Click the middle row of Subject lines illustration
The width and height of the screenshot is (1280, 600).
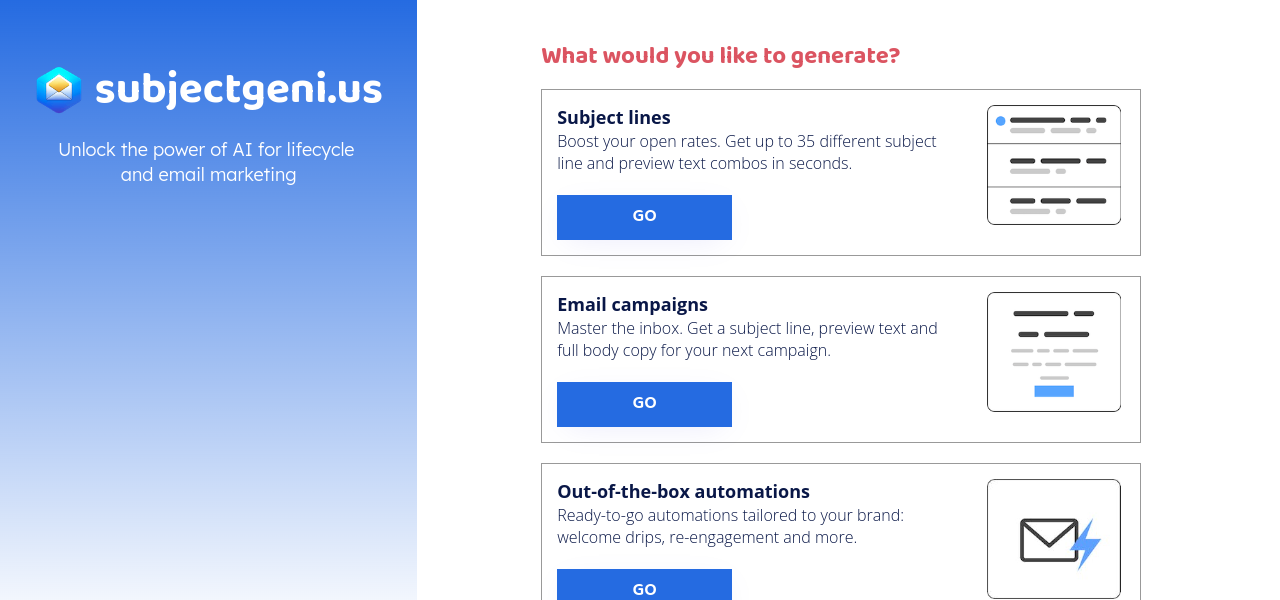point(1053,165)
